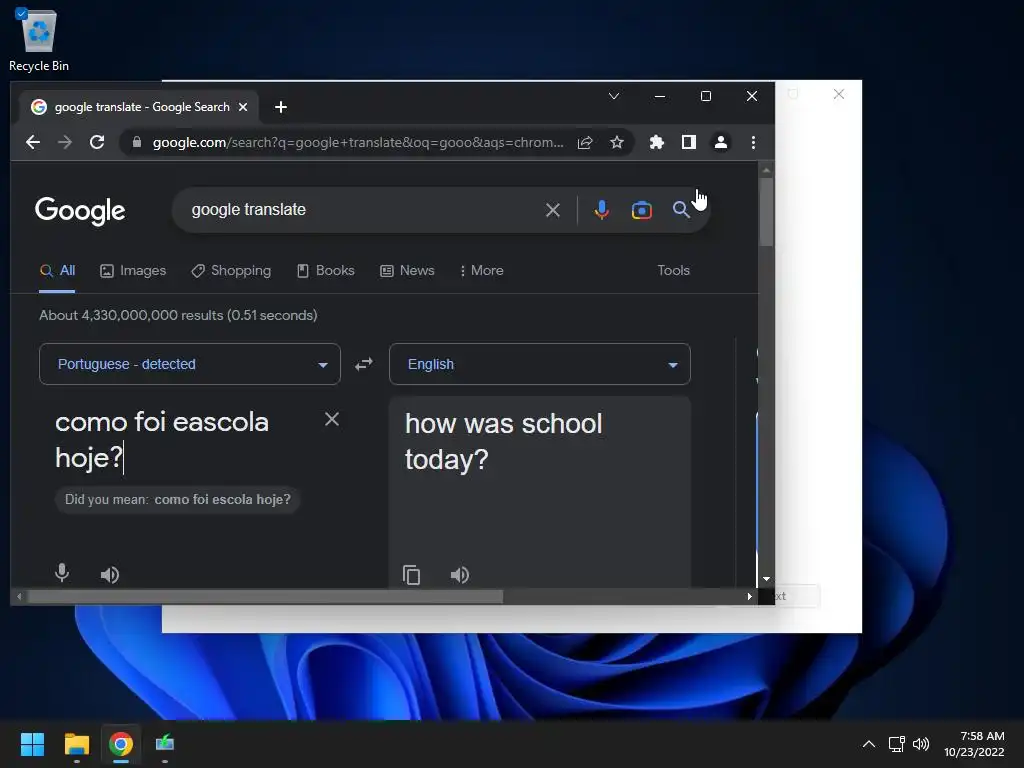Swap the source and target languages

click(x=364, y=364)
